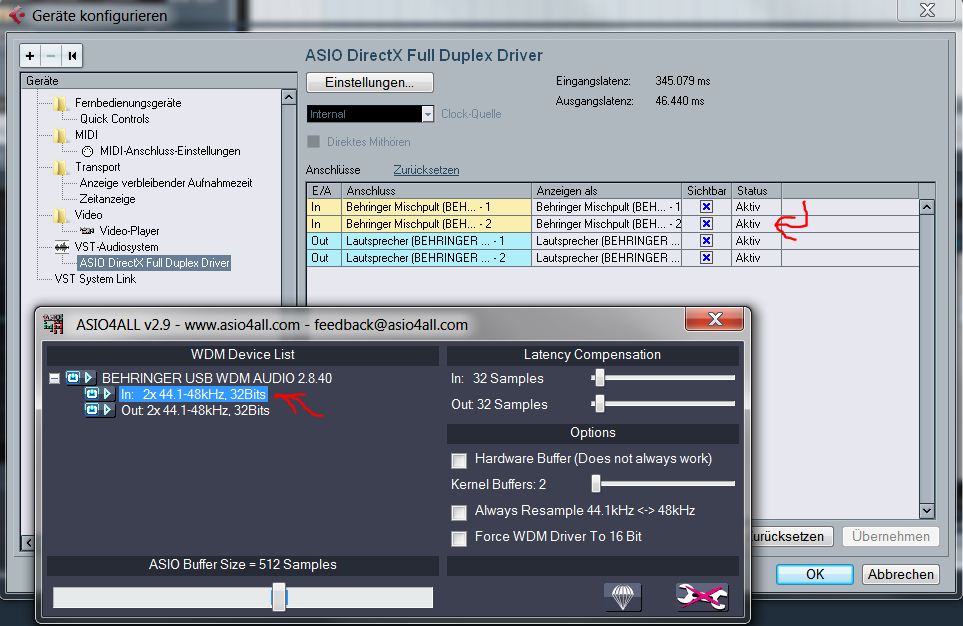Toggle power icon of Out 2x 44.1-48kHz entry
The width and height of the screenshot is (963, 626).
pos(92,409)
